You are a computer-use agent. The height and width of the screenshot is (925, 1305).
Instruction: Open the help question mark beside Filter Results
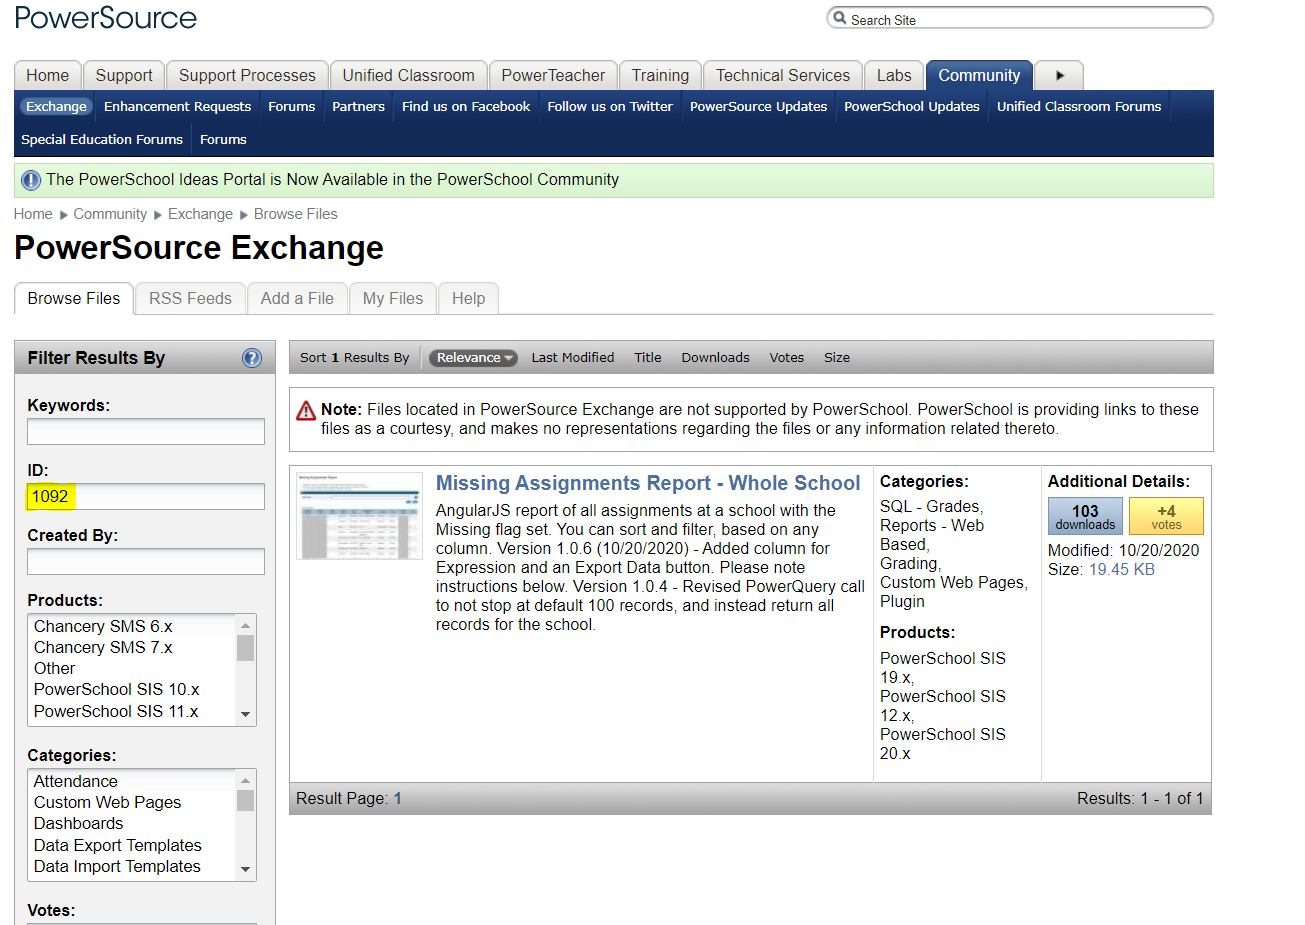[251, 358]
